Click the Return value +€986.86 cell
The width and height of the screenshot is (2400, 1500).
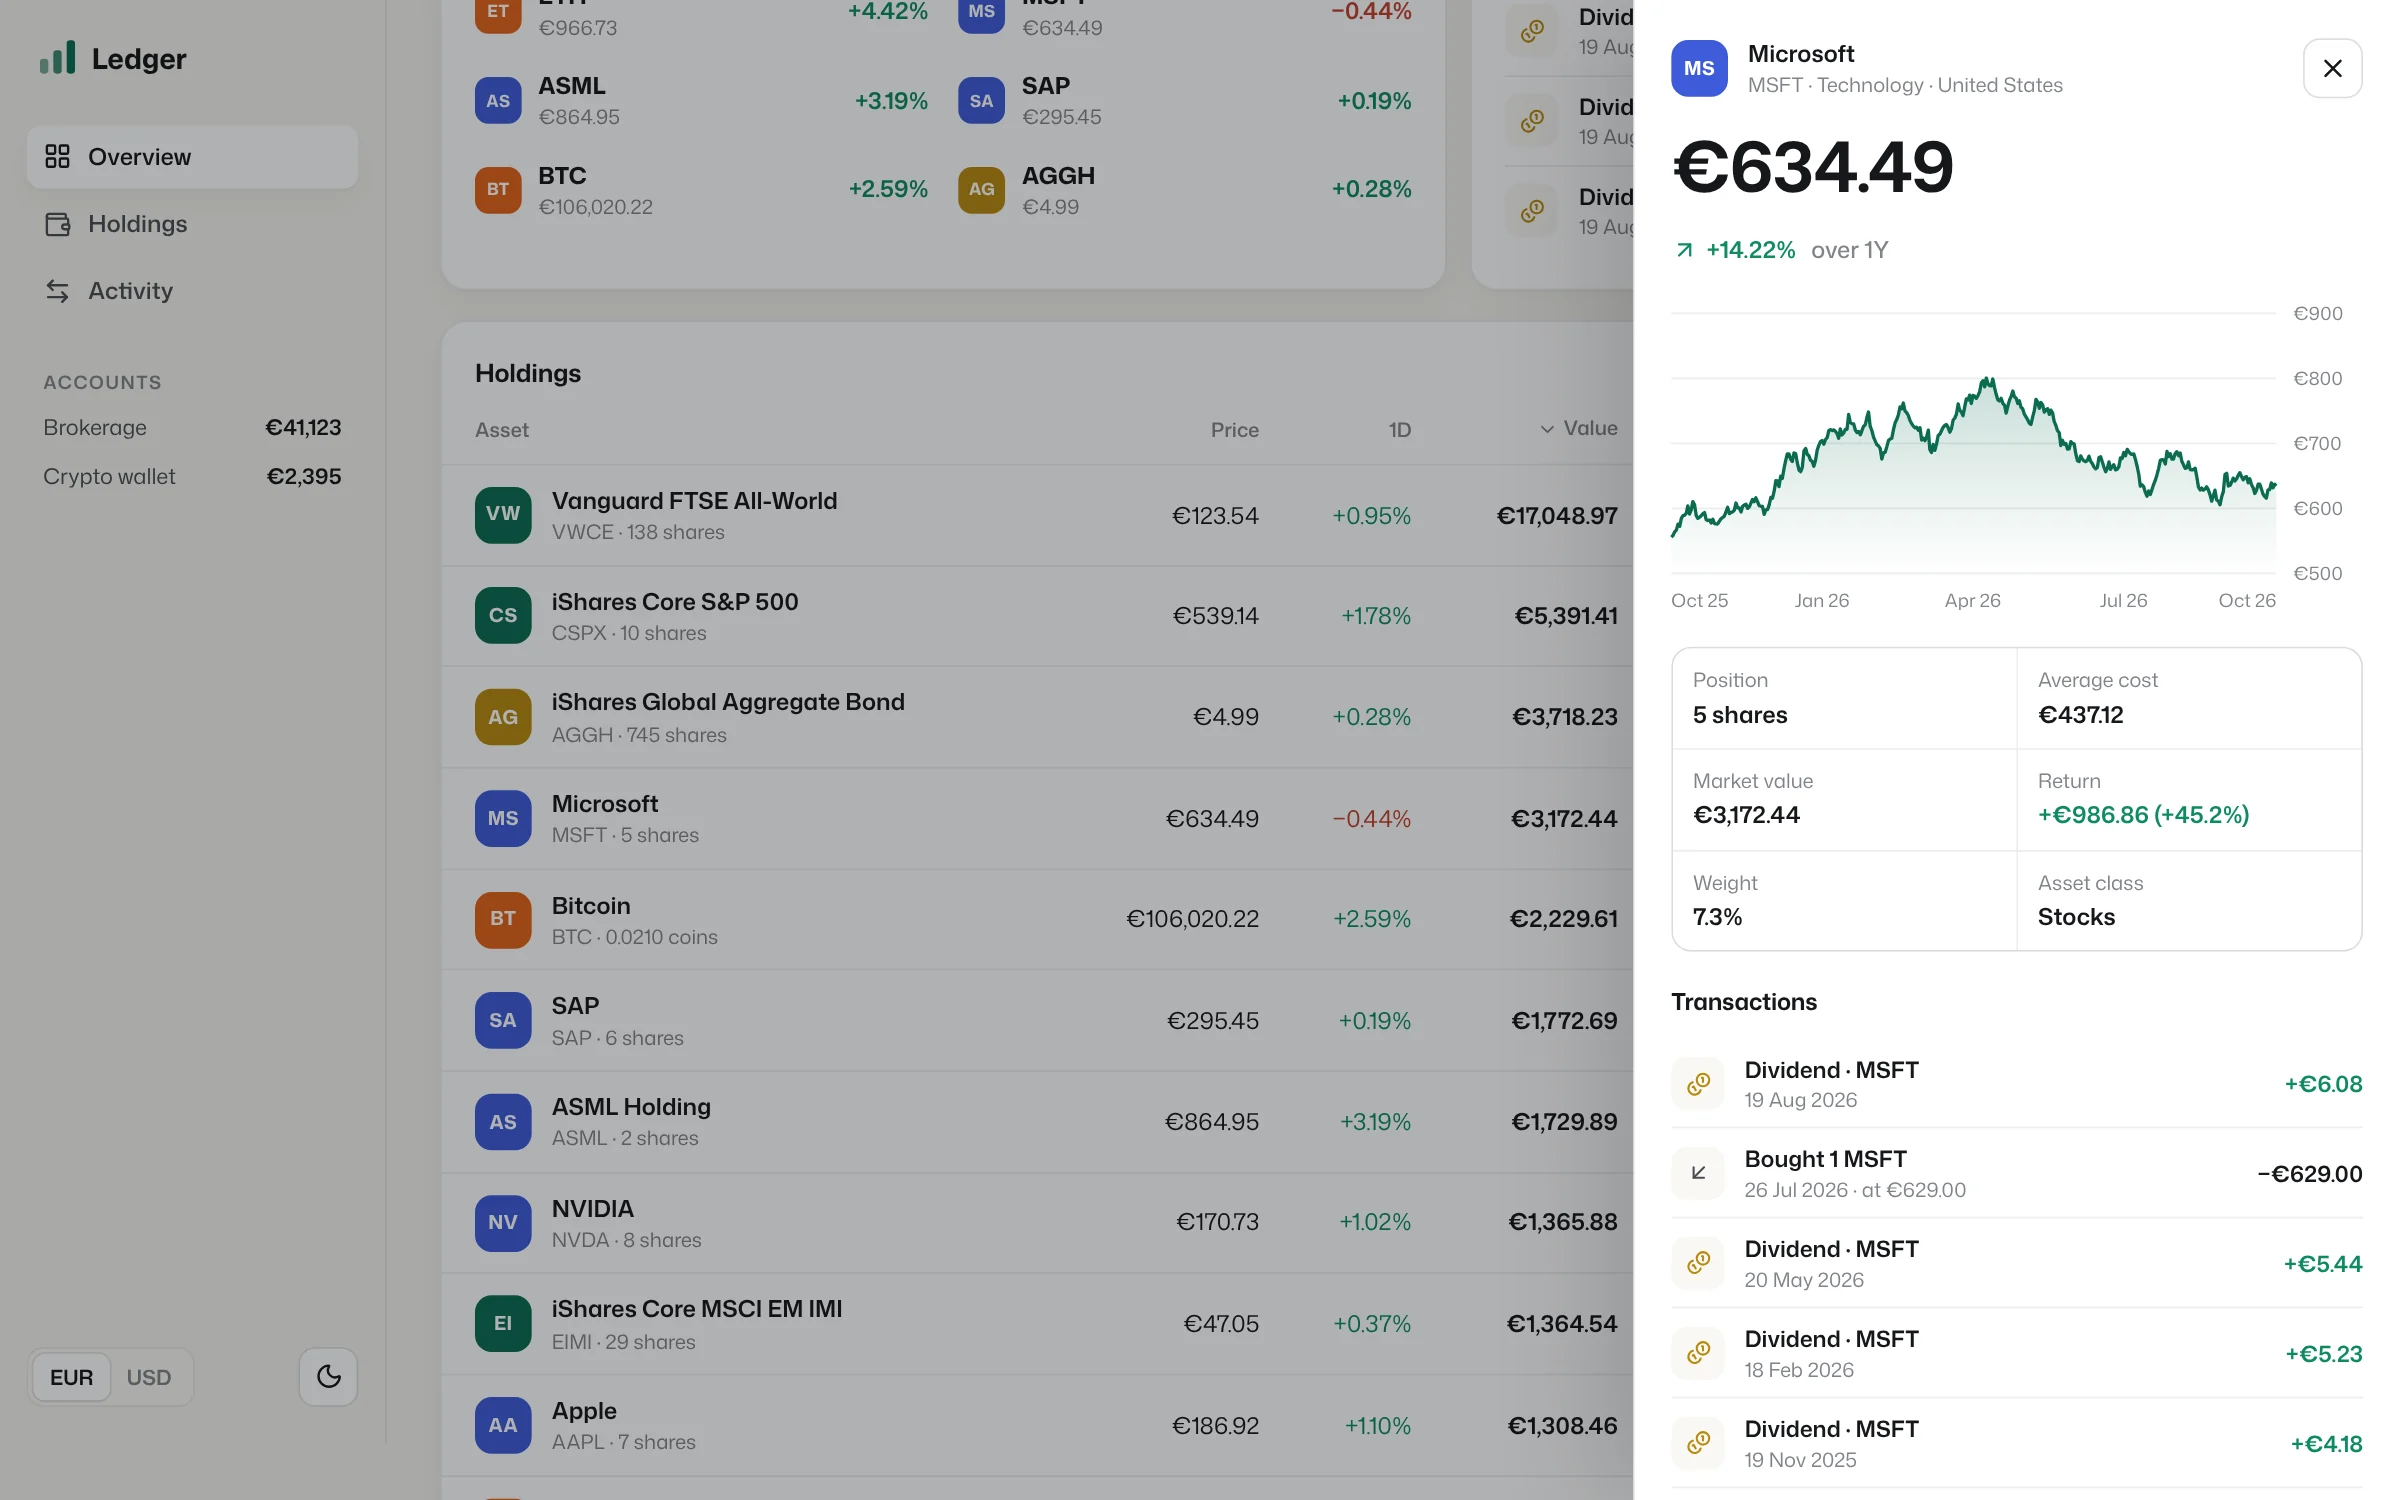(2189, 799)
